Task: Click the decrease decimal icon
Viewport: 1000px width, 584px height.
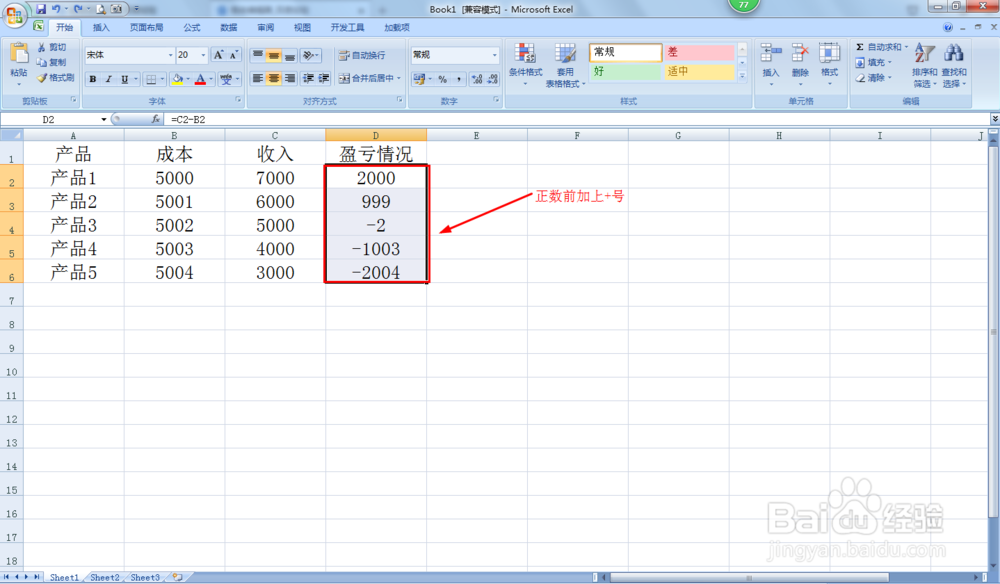Action: [x=492, y=79]
